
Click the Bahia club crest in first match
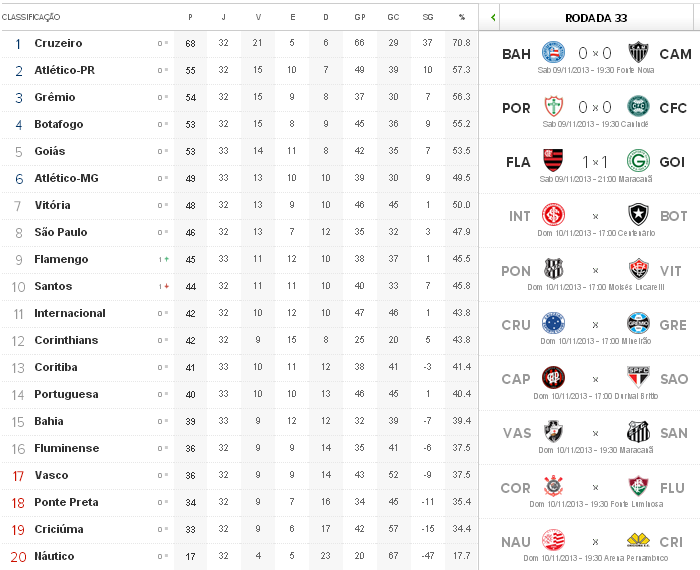pos(552,52)
